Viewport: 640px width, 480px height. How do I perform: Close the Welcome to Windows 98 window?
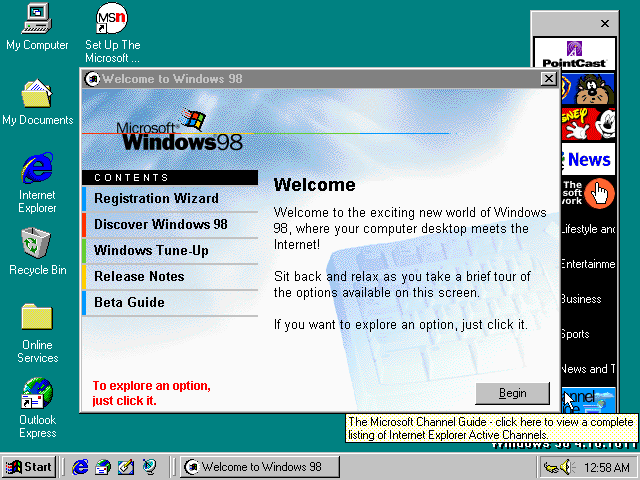[549, 78]
